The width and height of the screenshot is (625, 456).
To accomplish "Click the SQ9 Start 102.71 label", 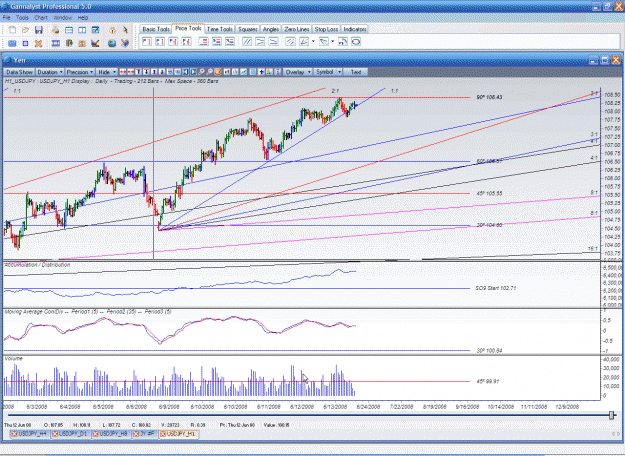I will pos(495,288).
